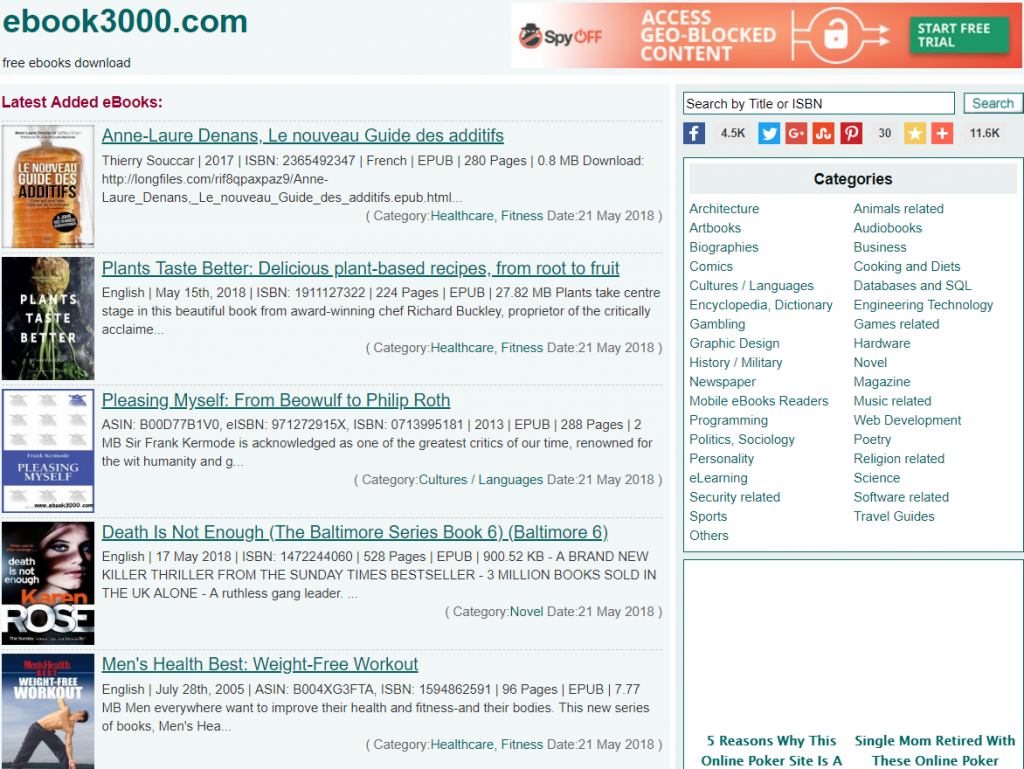Select the Web Development category
Image resolution: width=1024 pixels, height=769 pixels.
coord(907,420)
